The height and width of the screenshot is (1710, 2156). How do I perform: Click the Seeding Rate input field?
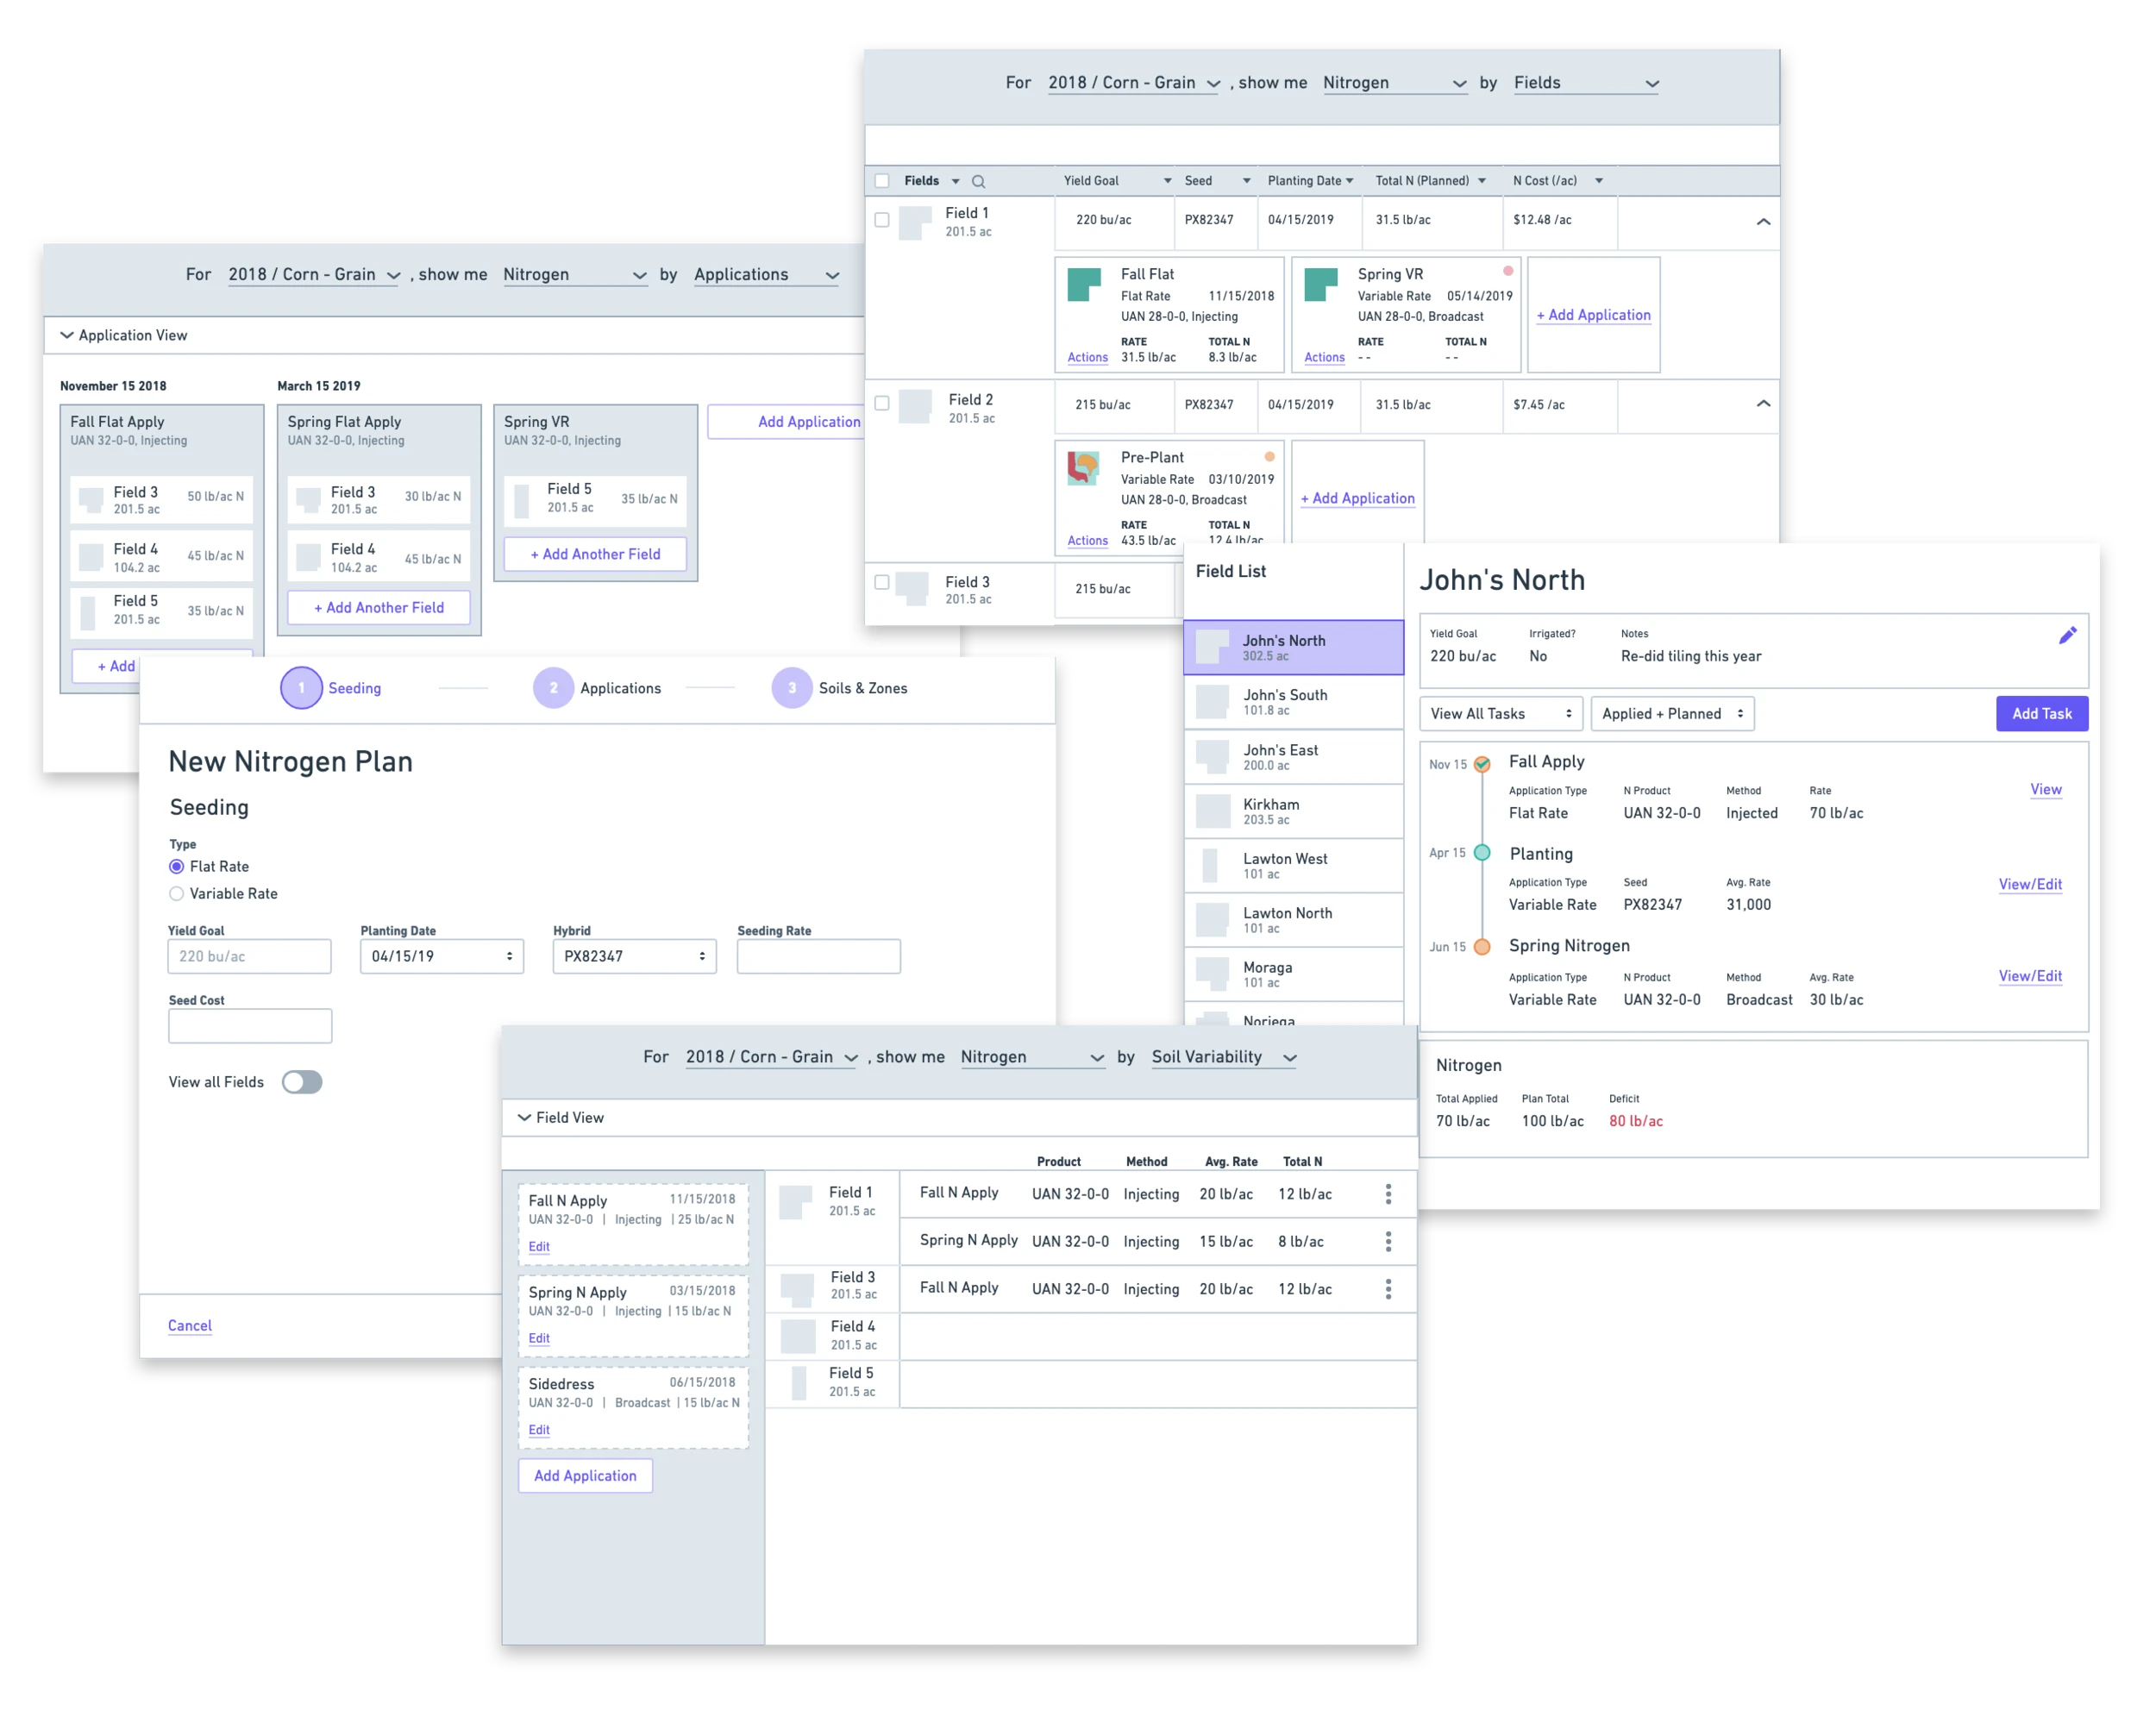pyautogui.click(x=818, y=956)
